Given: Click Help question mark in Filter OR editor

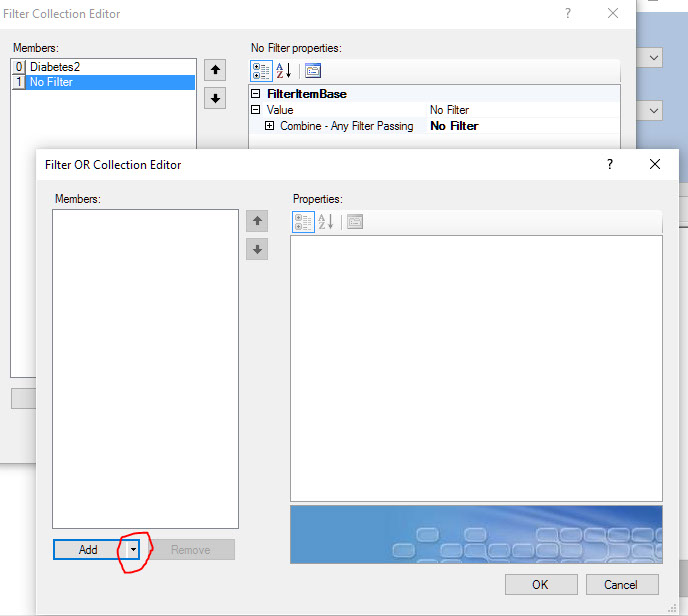Looking at the screenshot, I should [610, 164].
